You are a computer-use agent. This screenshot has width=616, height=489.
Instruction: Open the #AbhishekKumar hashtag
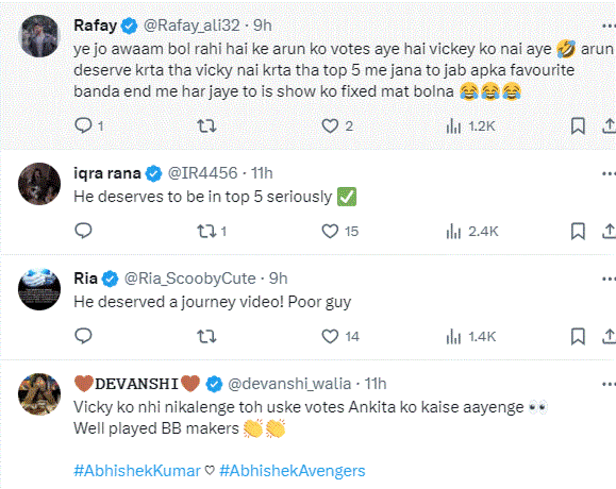[137, 470]
